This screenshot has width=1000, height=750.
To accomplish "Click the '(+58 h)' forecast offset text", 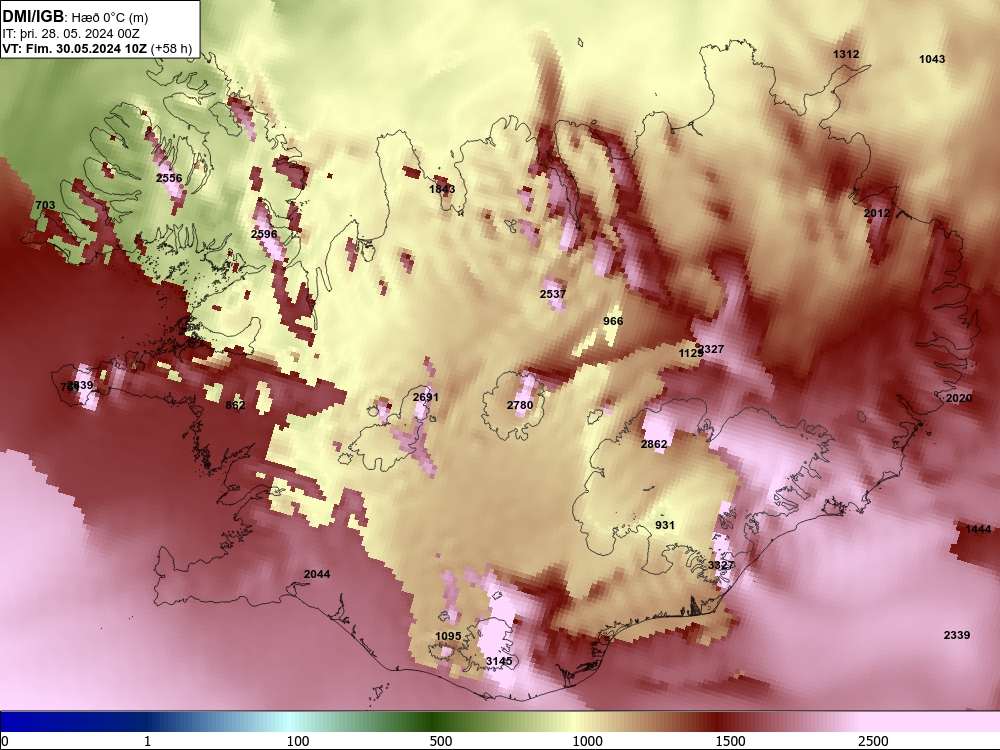I will pyautogui.click(x=172, y=49).
